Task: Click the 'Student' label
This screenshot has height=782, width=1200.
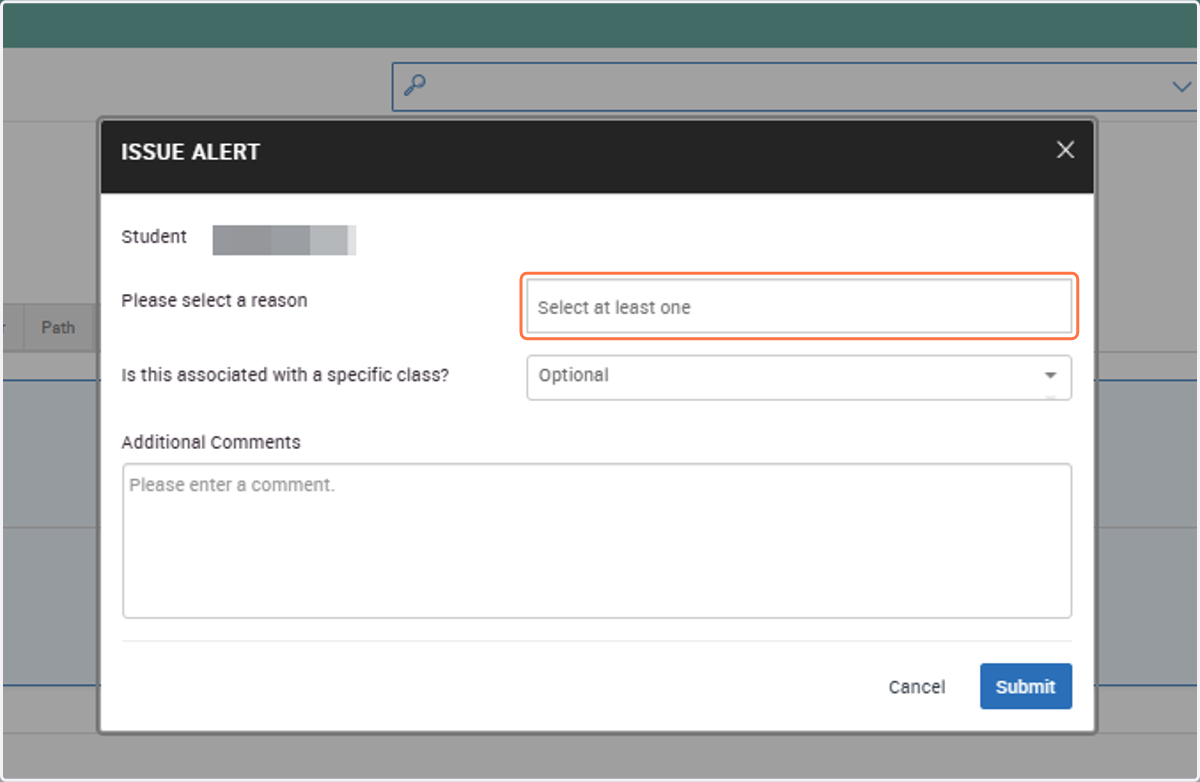Action: point(154,237)
